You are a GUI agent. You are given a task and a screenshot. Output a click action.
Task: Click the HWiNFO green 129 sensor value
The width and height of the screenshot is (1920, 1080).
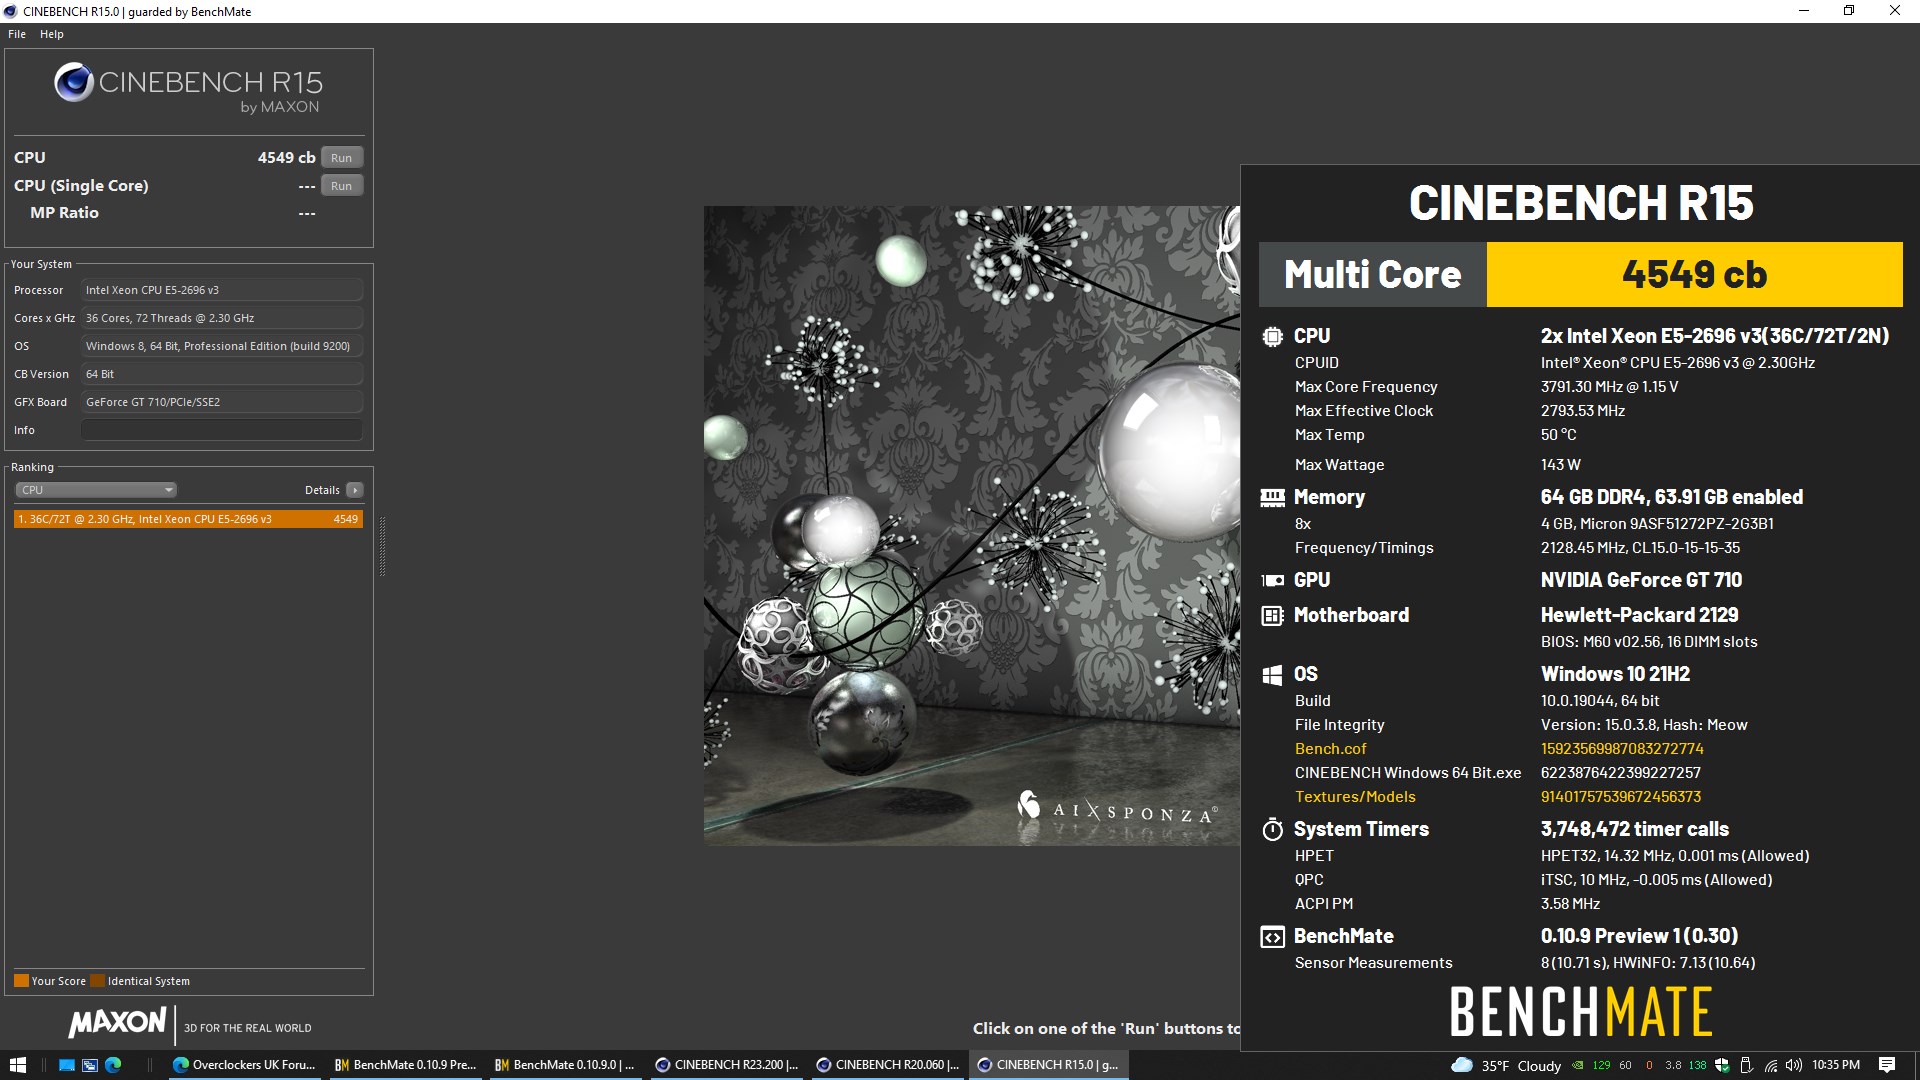1601,1065
